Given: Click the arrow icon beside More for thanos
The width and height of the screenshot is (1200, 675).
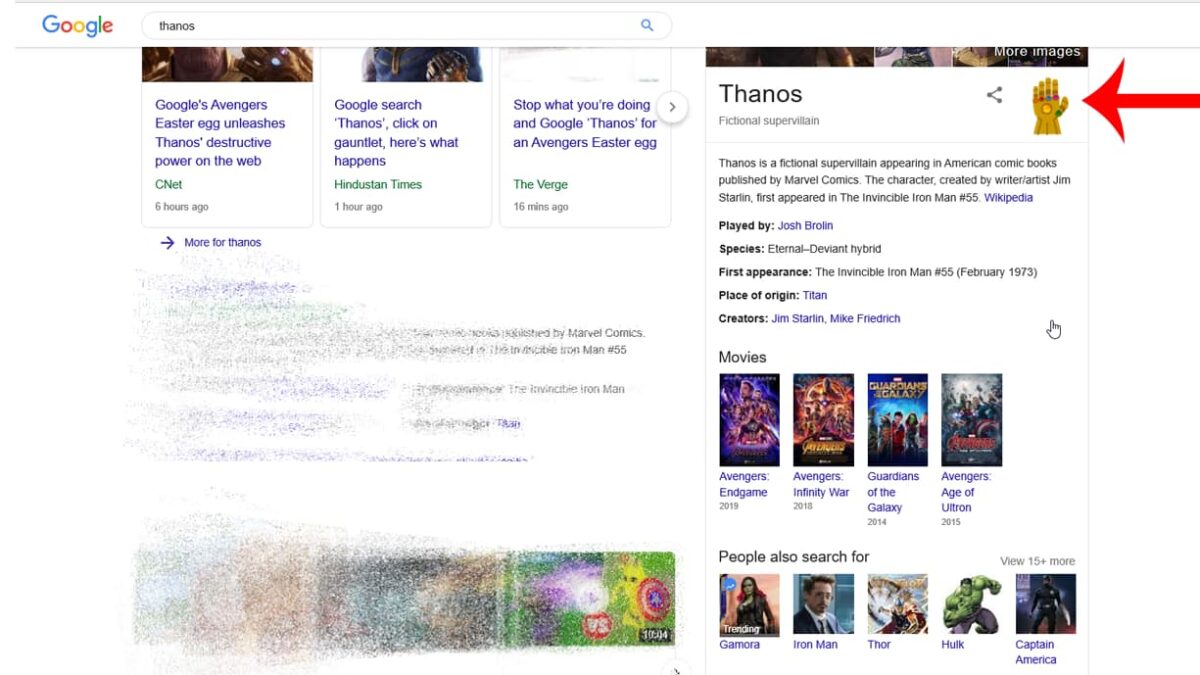Looking at the screenshot, I should (167, 242).
